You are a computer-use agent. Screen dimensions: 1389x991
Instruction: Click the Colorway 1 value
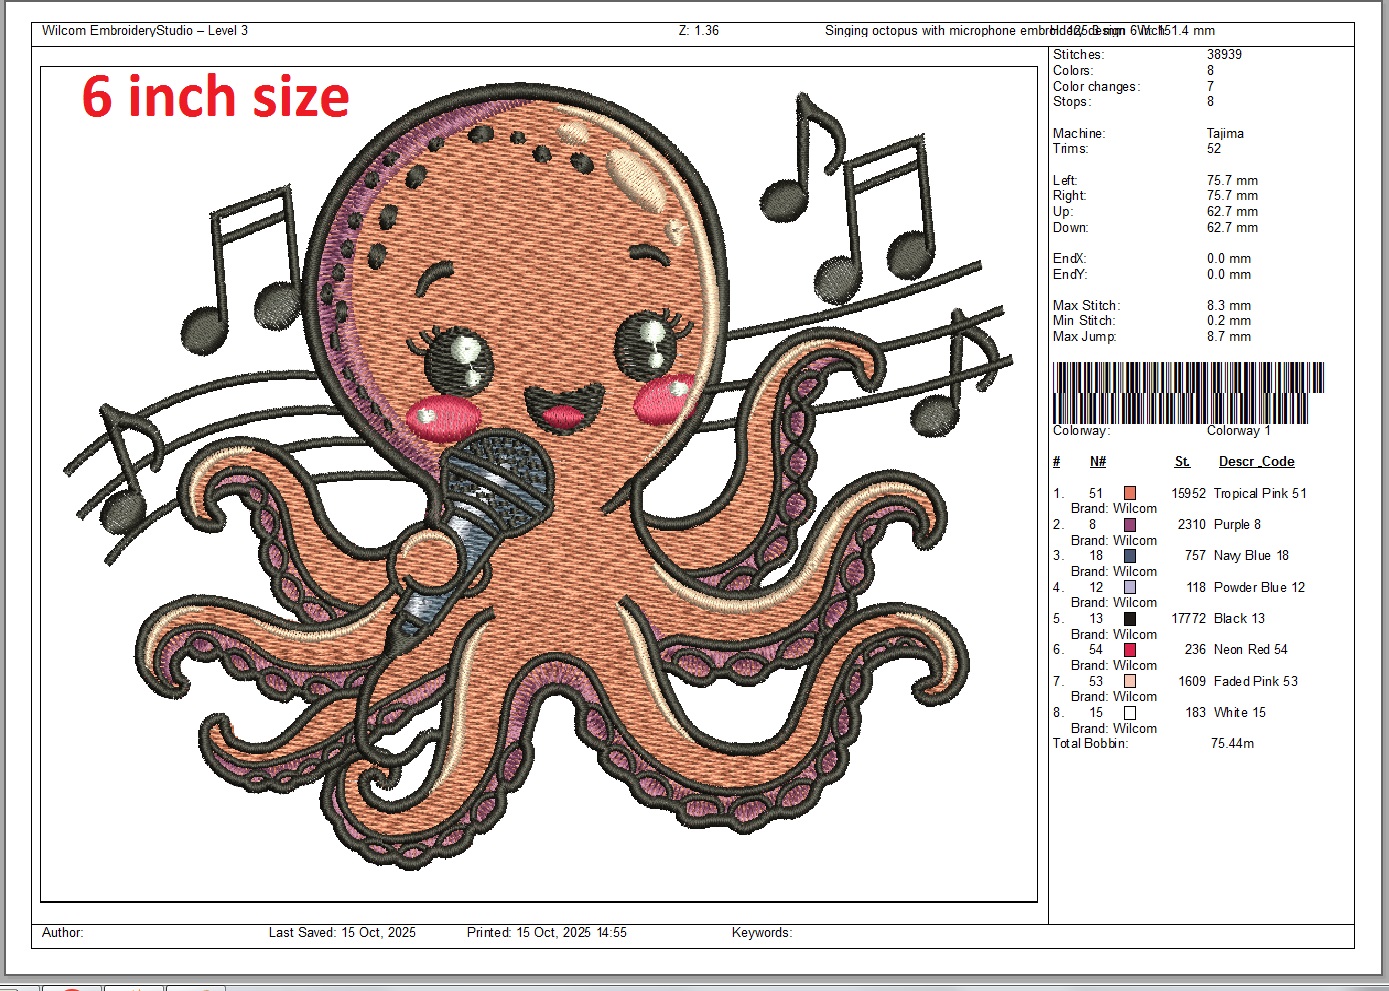[x=1238, y=431]
